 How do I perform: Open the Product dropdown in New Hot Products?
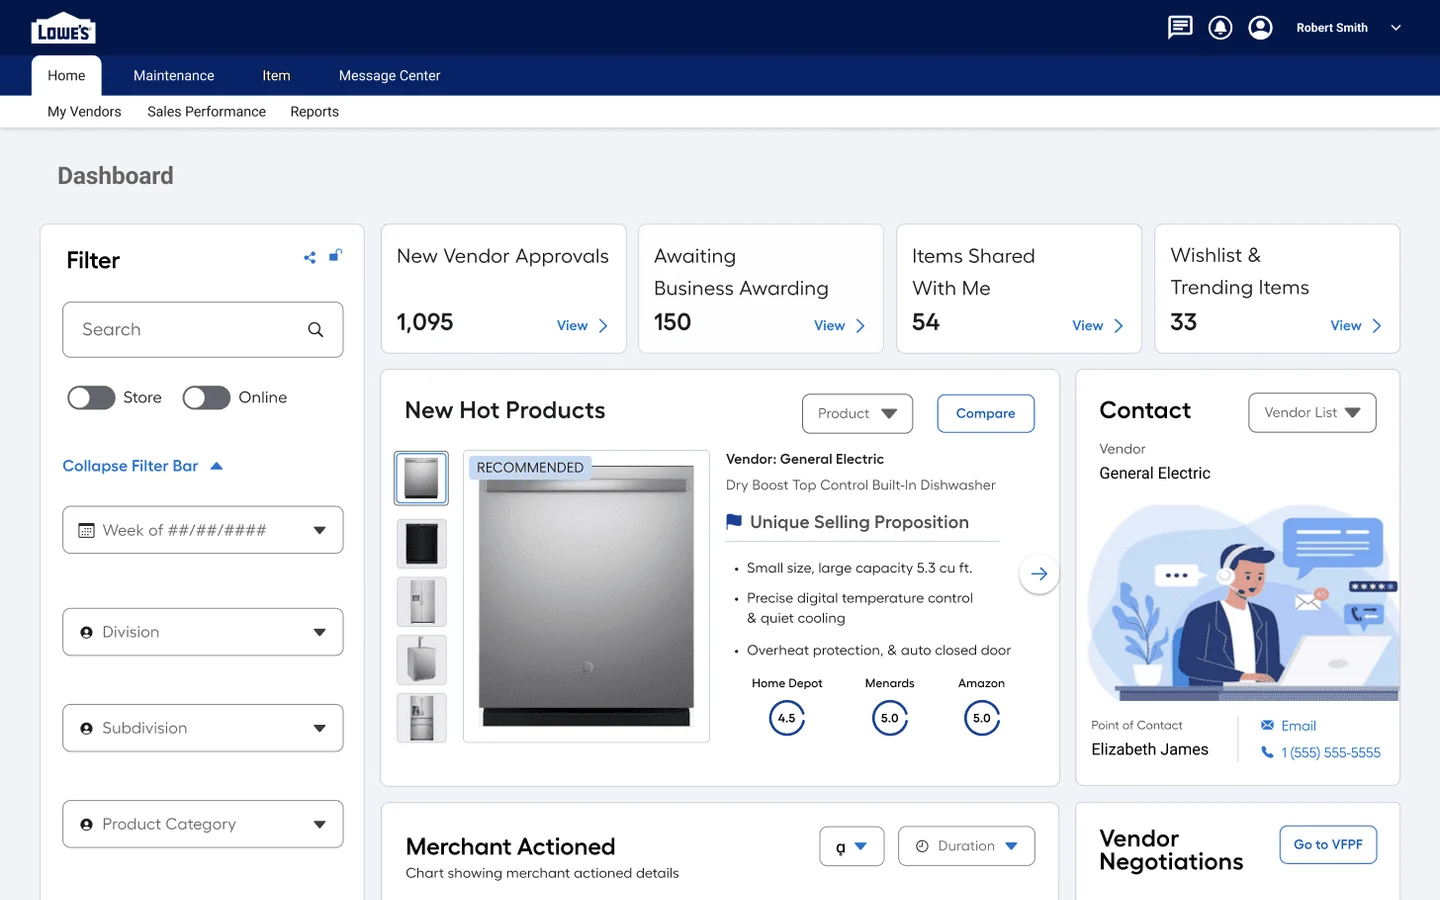[x=857, y=414]
